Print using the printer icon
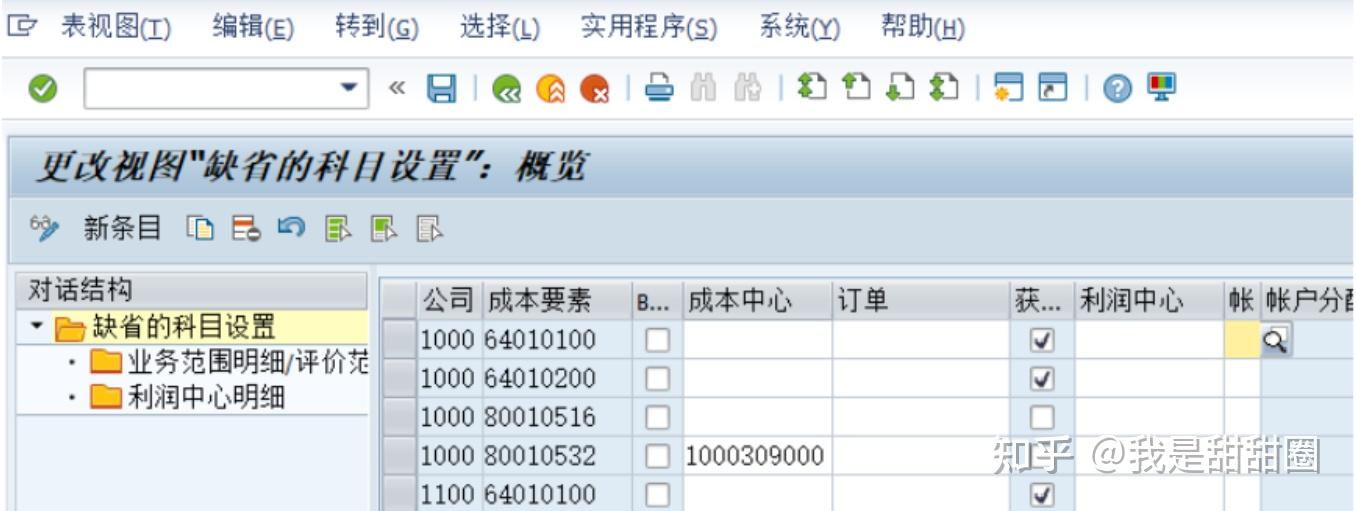The image size is (1356, 511). pyautogui.click(x=658, y=89)
